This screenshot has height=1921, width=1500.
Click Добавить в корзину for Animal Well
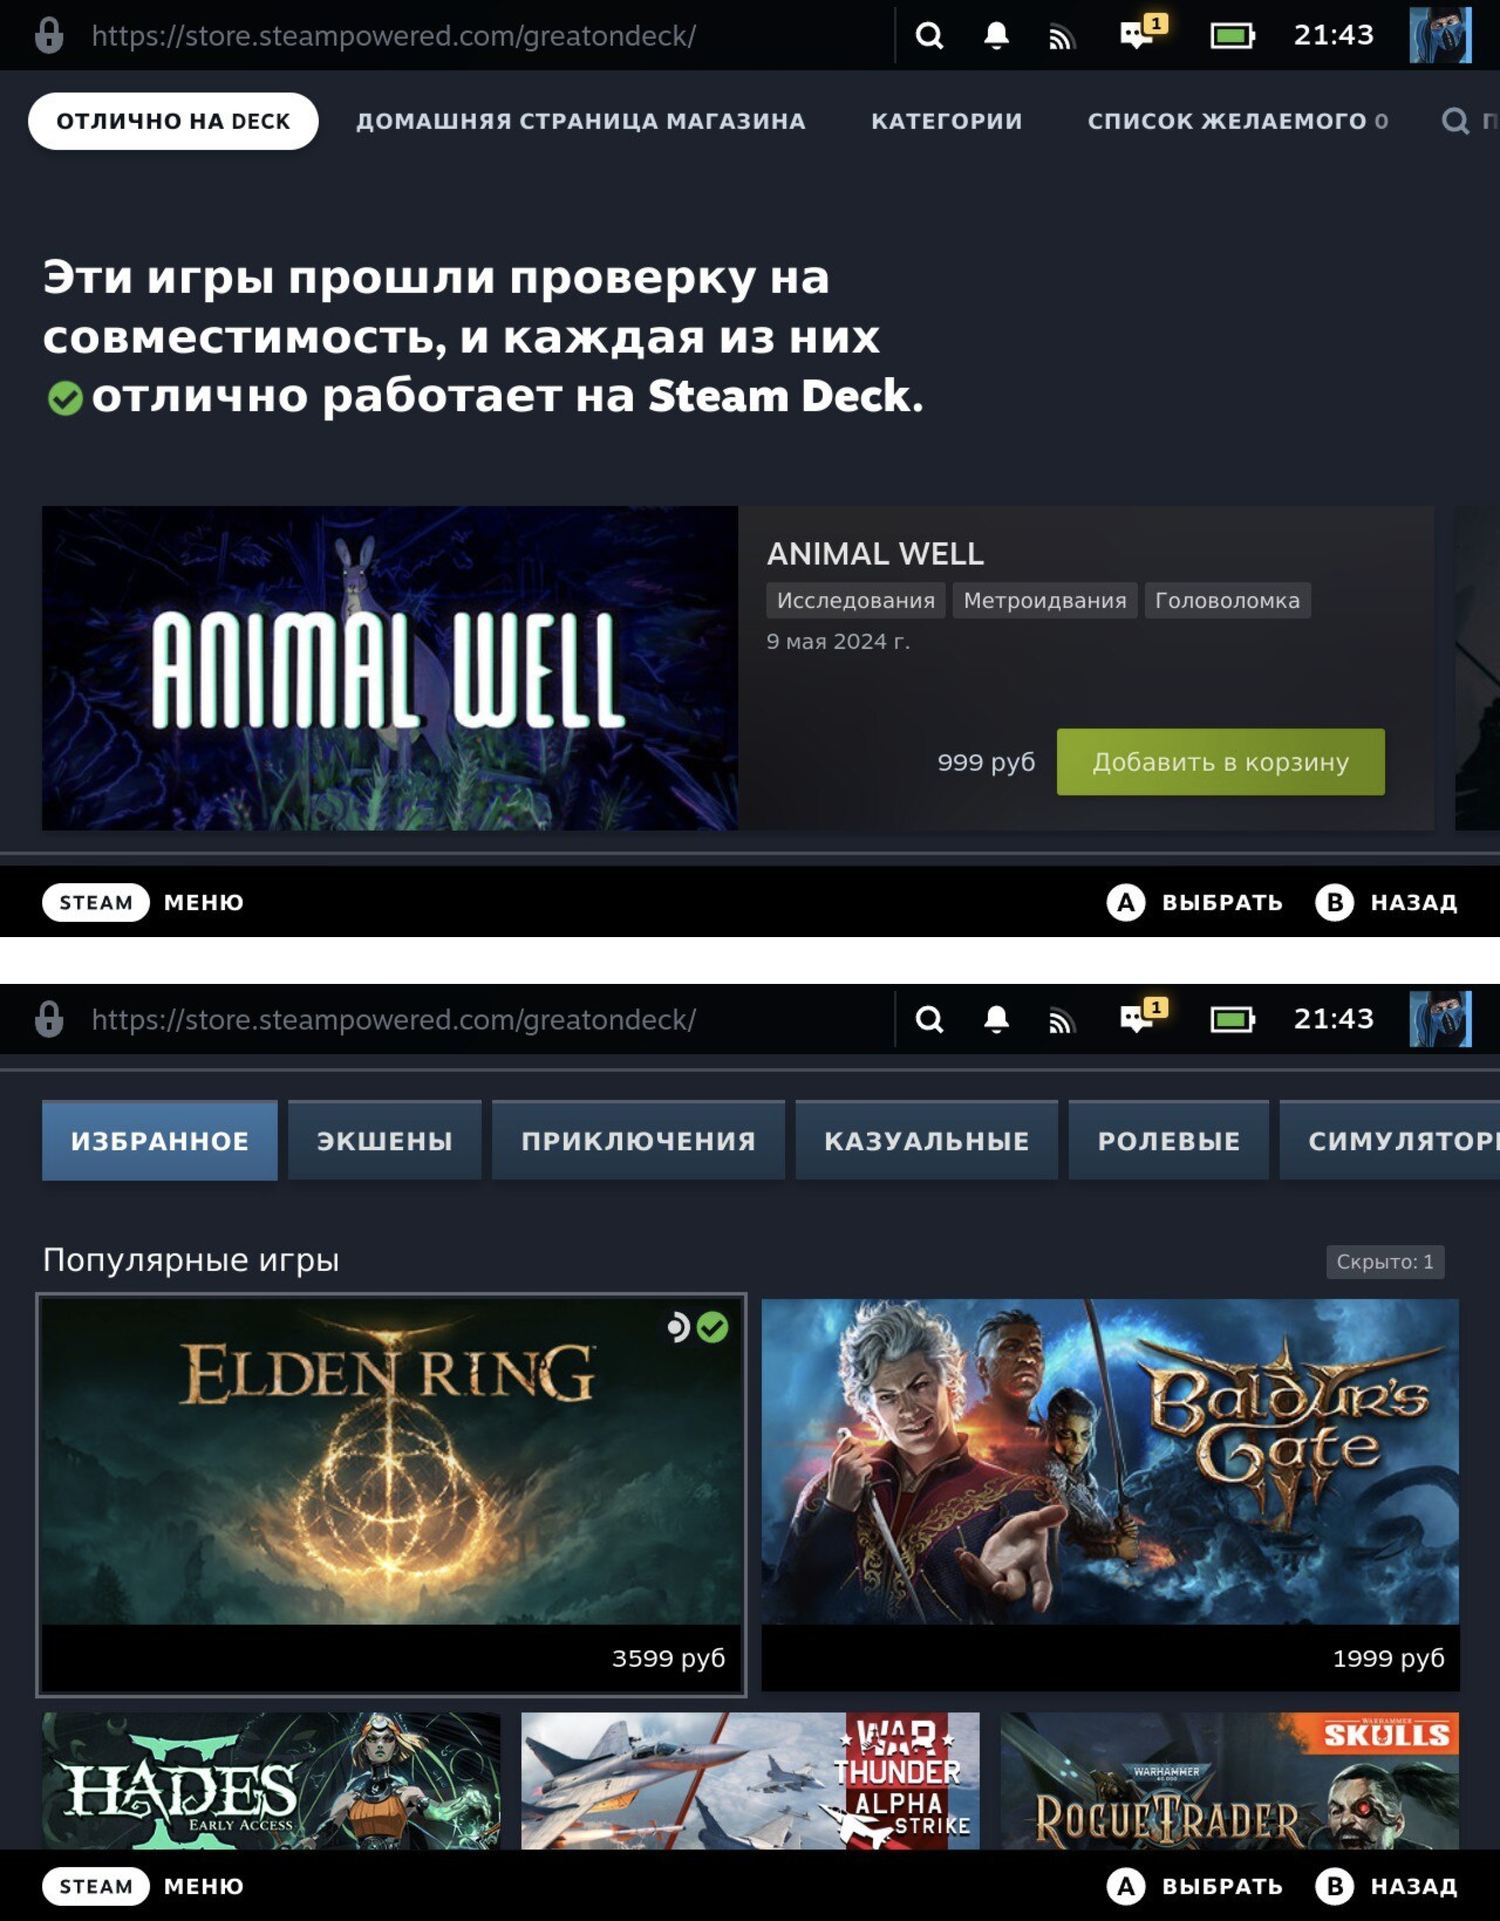[1220, 762]
